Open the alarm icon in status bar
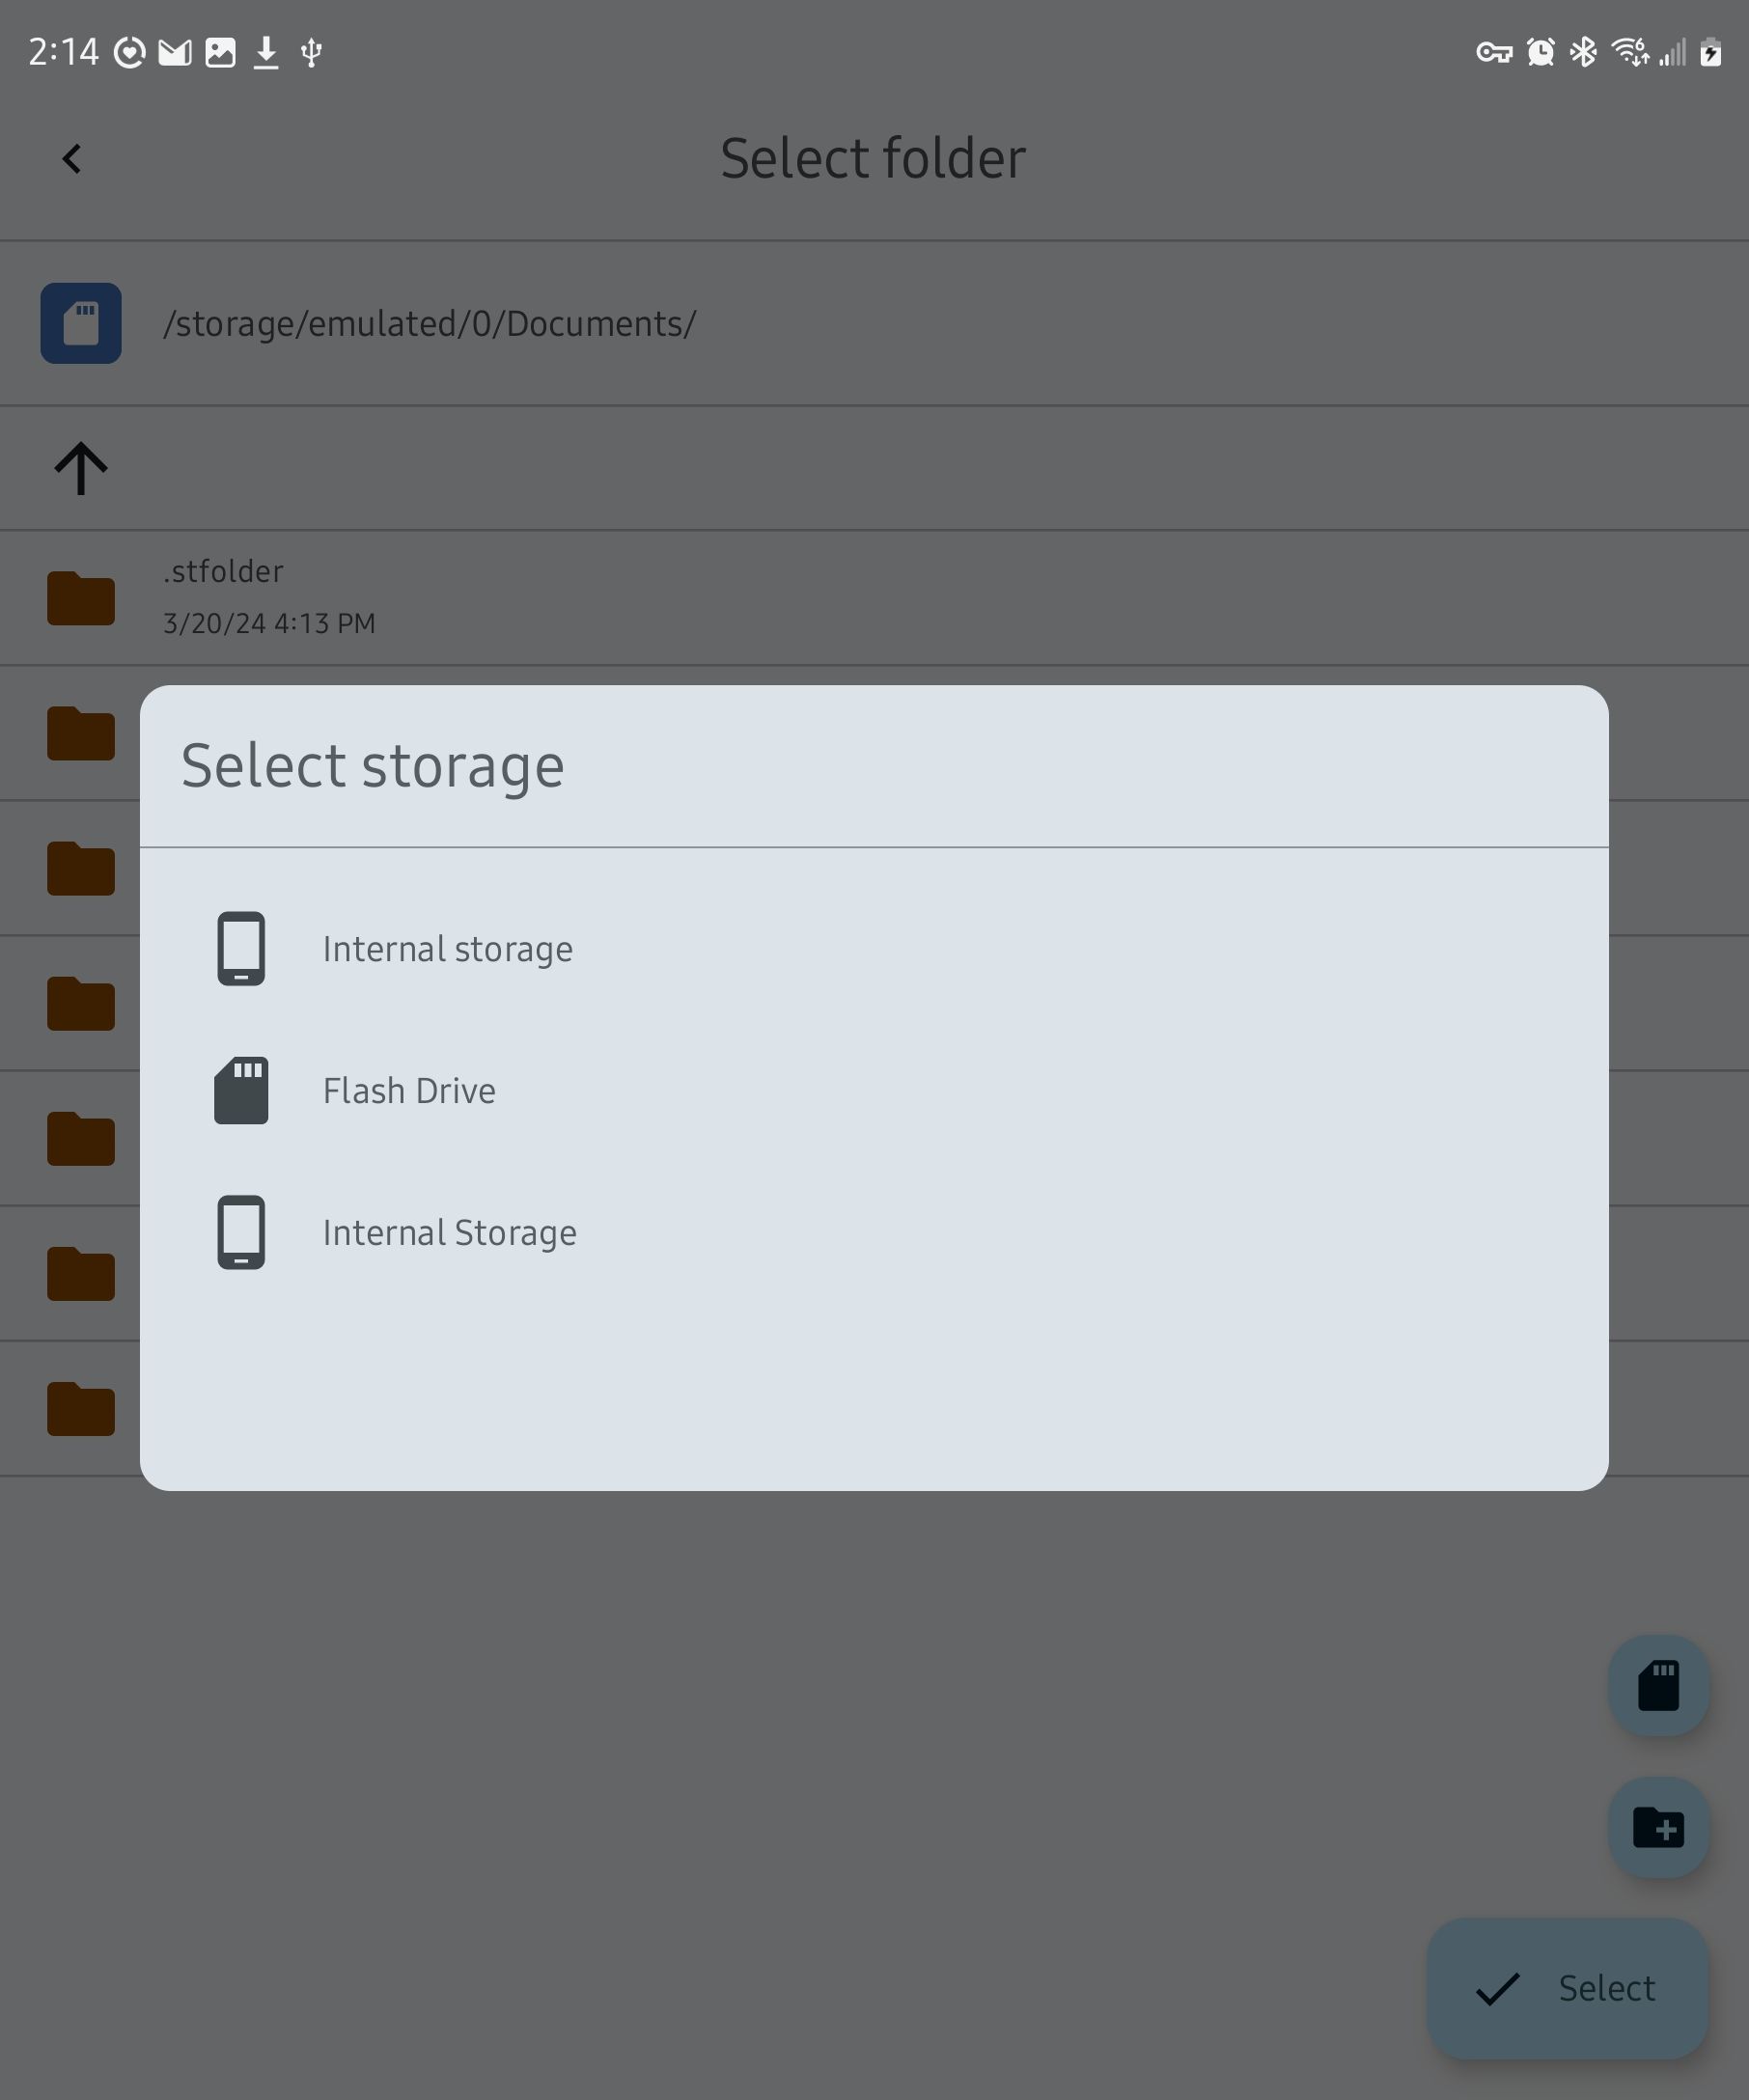Viewport: 1749px width, 2100px height. tap(1540, 52)
